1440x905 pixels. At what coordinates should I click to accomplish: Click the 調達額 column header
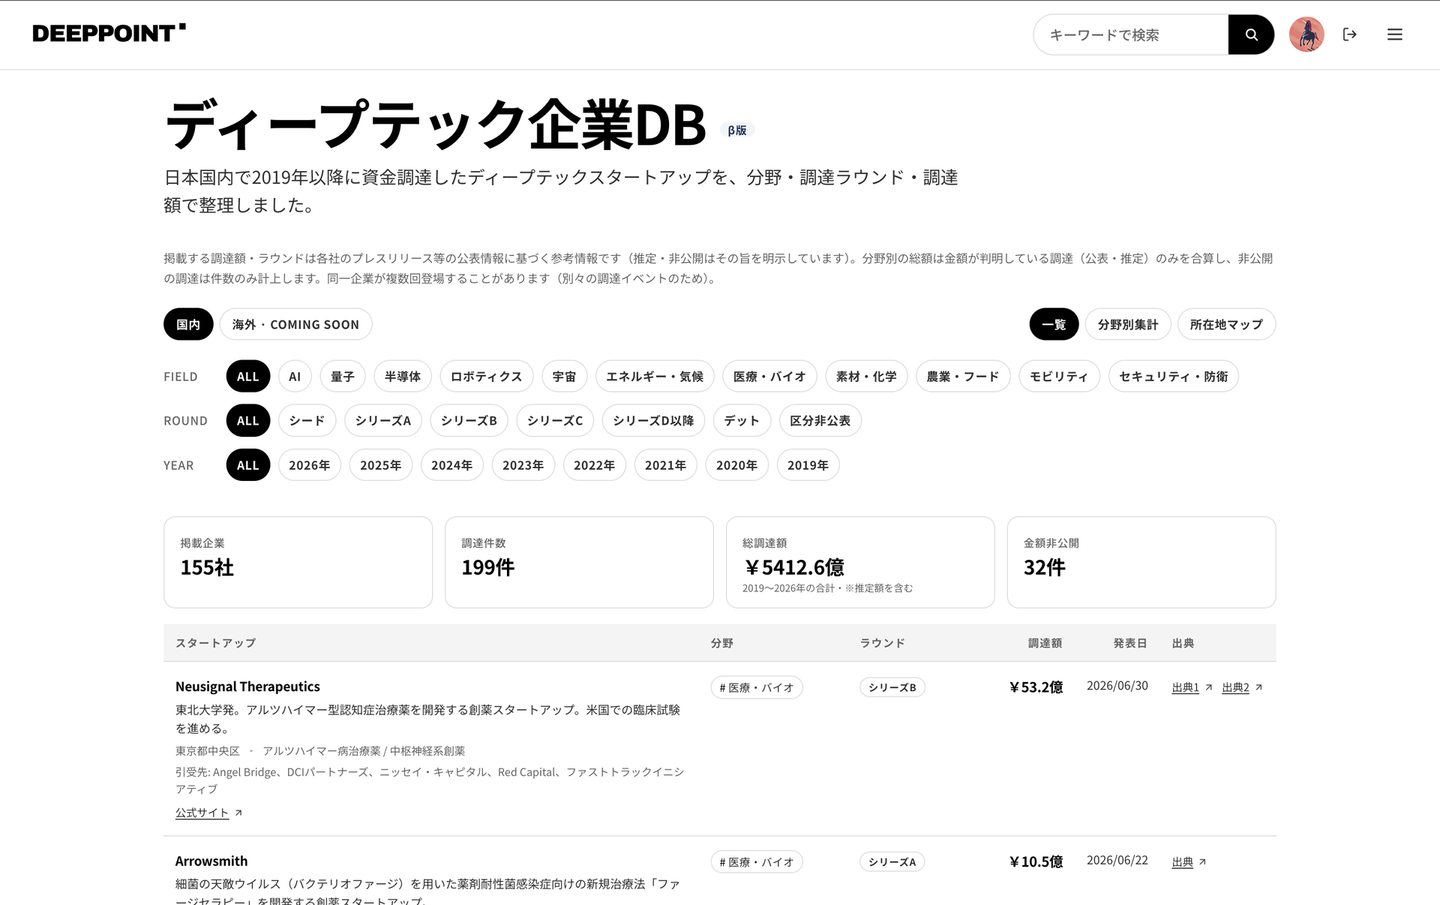point(1045,643)
